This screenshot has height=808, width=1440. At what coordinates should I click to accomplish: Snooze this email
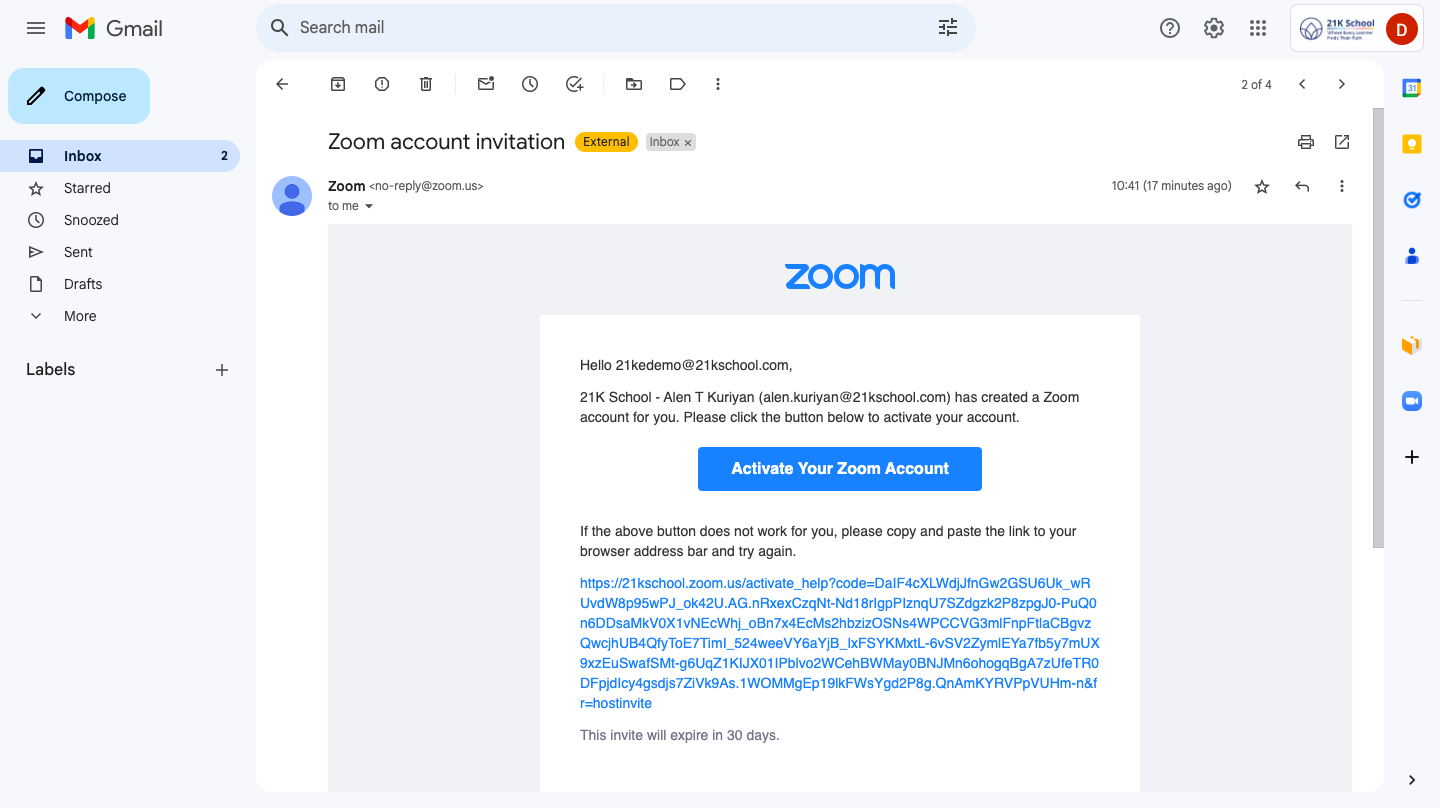click(530, 84)
